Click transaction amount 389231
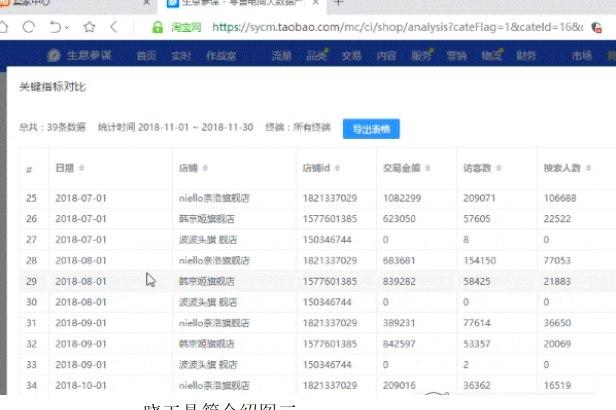 point(399,323)
